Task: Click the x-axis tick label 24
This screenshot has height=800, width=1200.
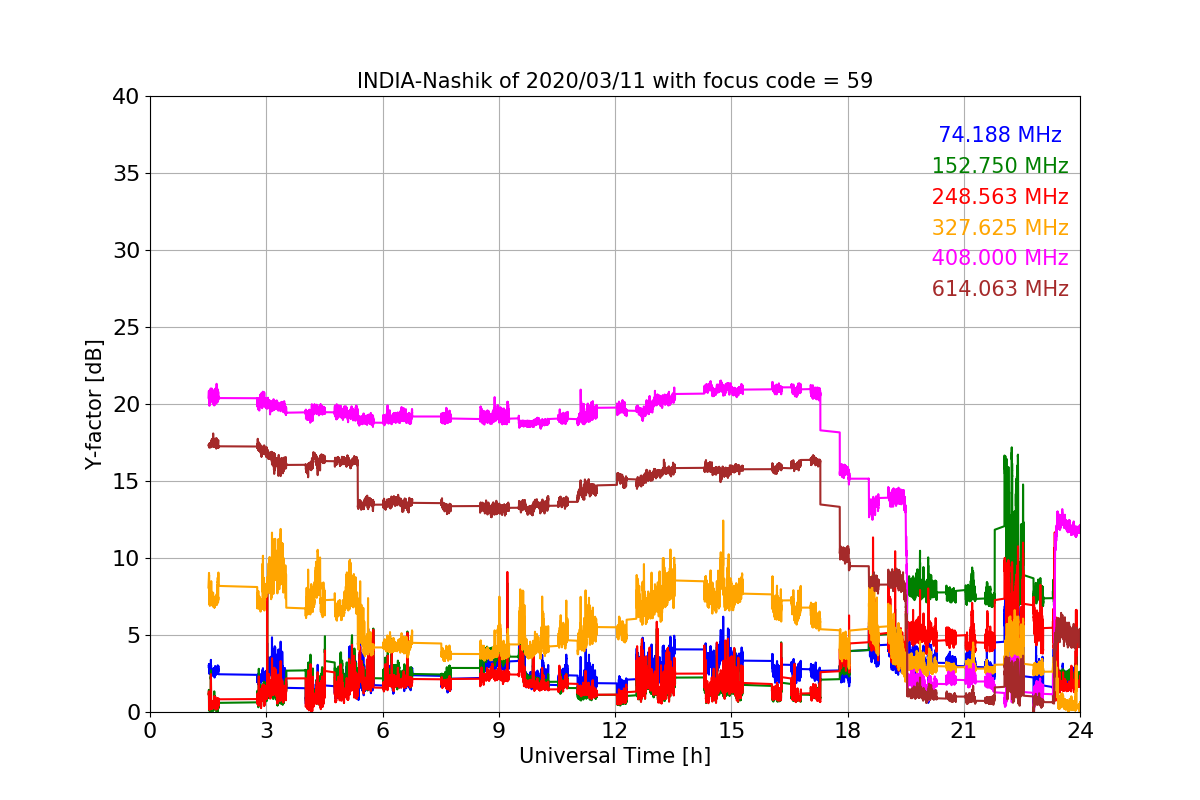Action: (1080, 730)
